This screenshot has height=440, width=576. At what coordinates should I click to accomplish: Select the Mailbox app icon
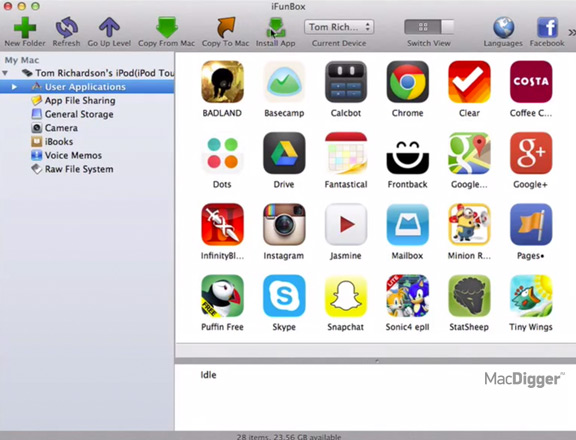click(407, 224)
